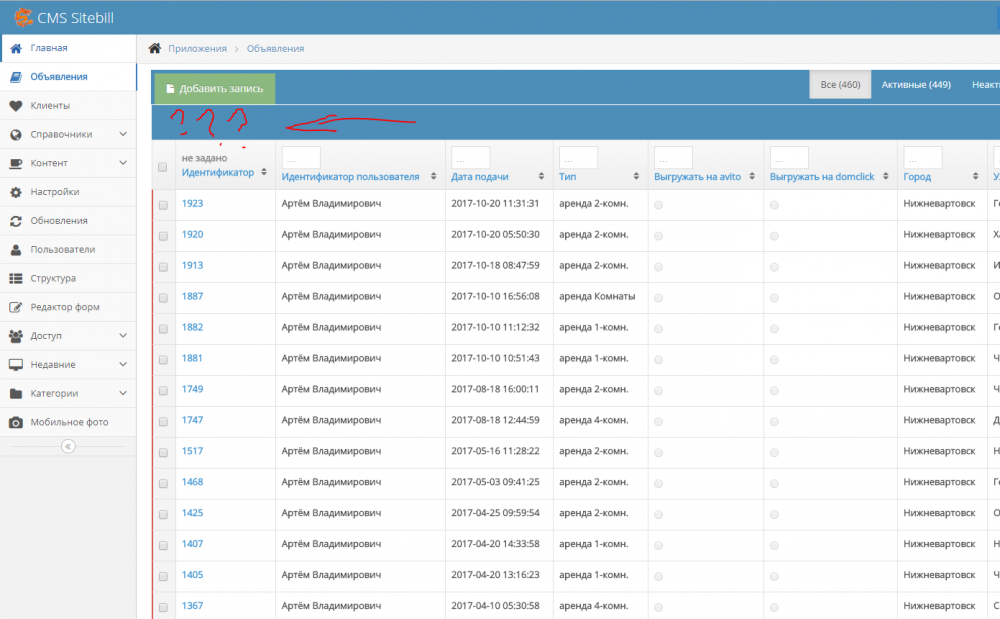Click the Клиенты heart icon in sidebar
This screenshot has width=1000, height=619.
(x=16, y=106)
